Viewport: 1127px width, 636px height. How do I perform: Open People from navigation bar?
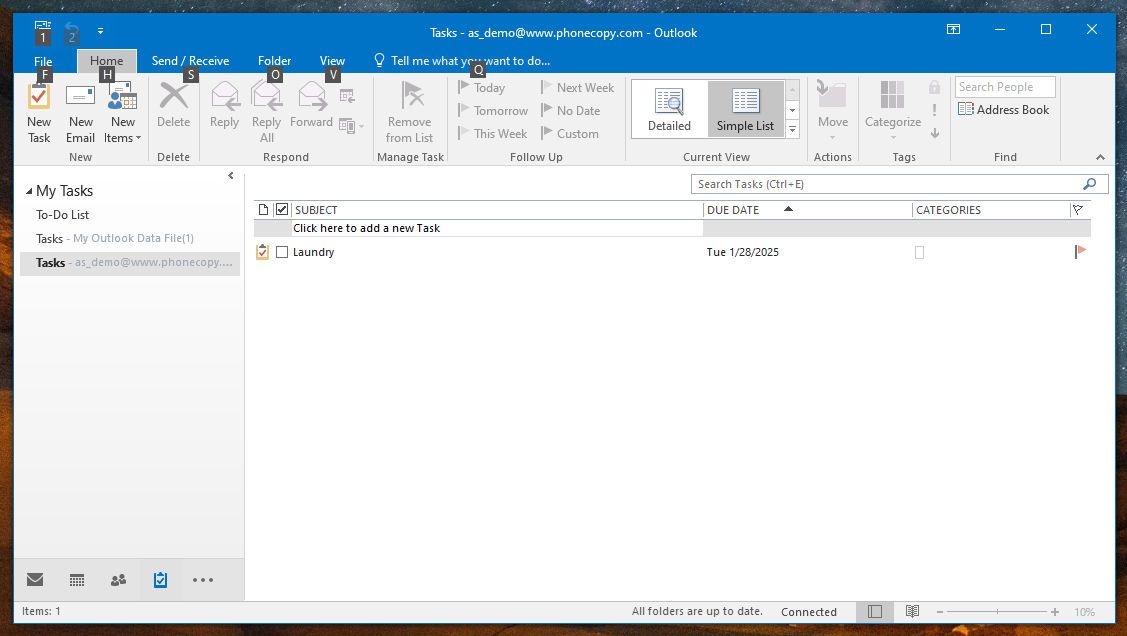pos(119,580)
